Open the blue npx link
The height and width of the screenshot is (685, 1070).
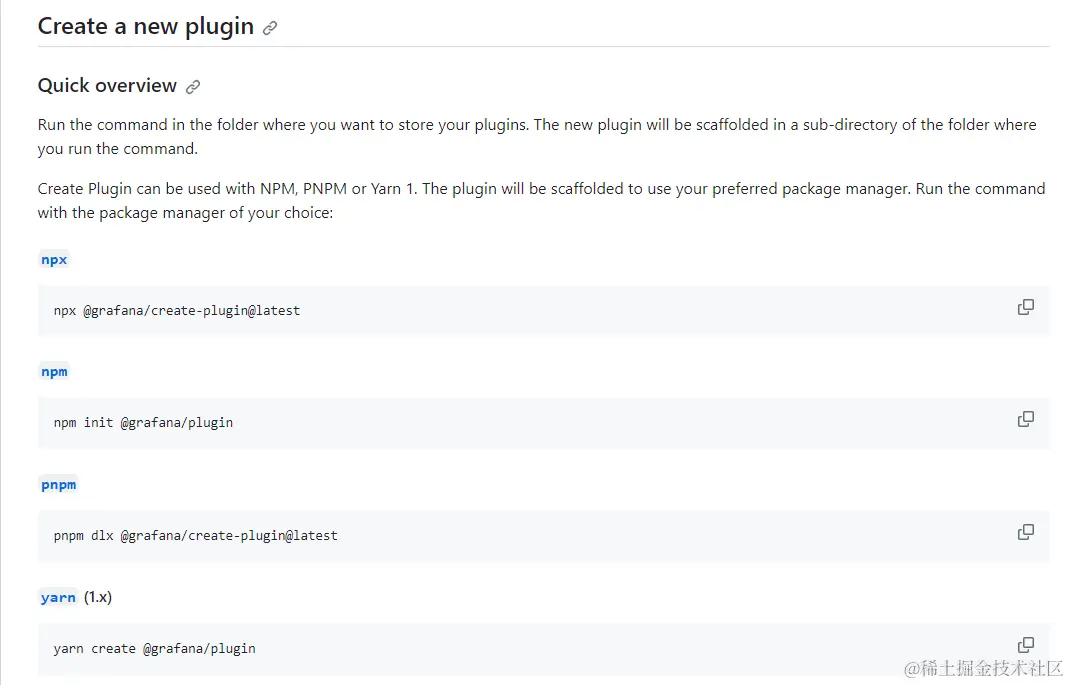54,260
